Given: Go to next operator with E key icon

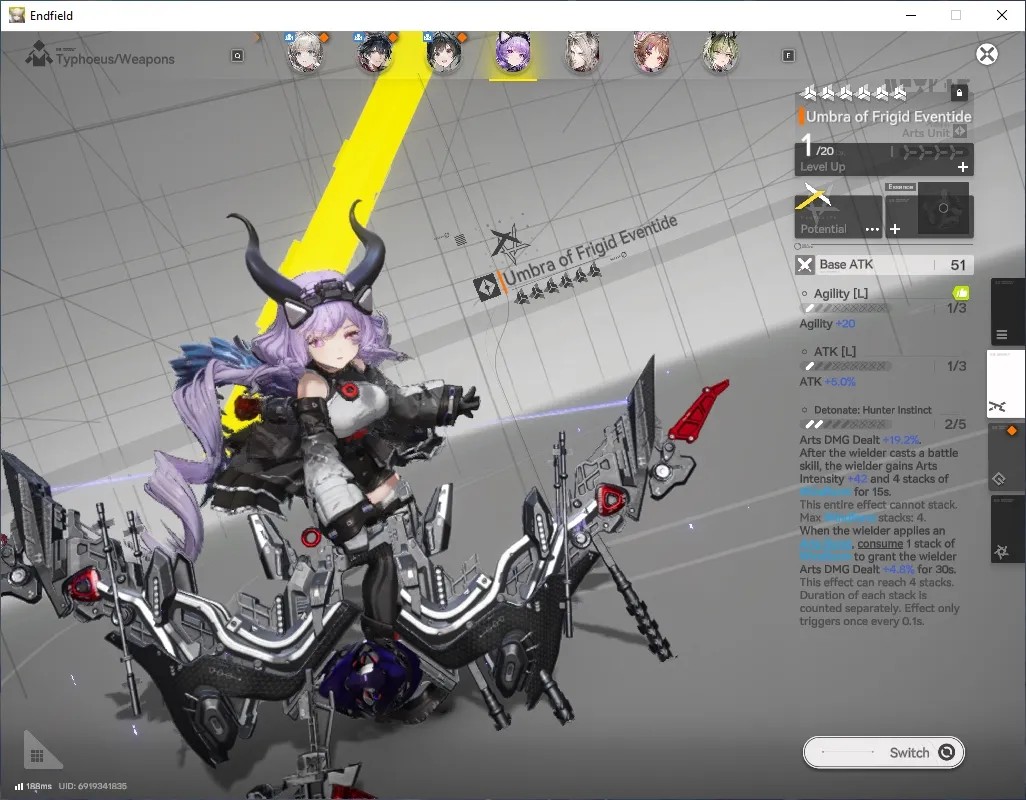Looking at the screenshot, I should click(788, 56).
